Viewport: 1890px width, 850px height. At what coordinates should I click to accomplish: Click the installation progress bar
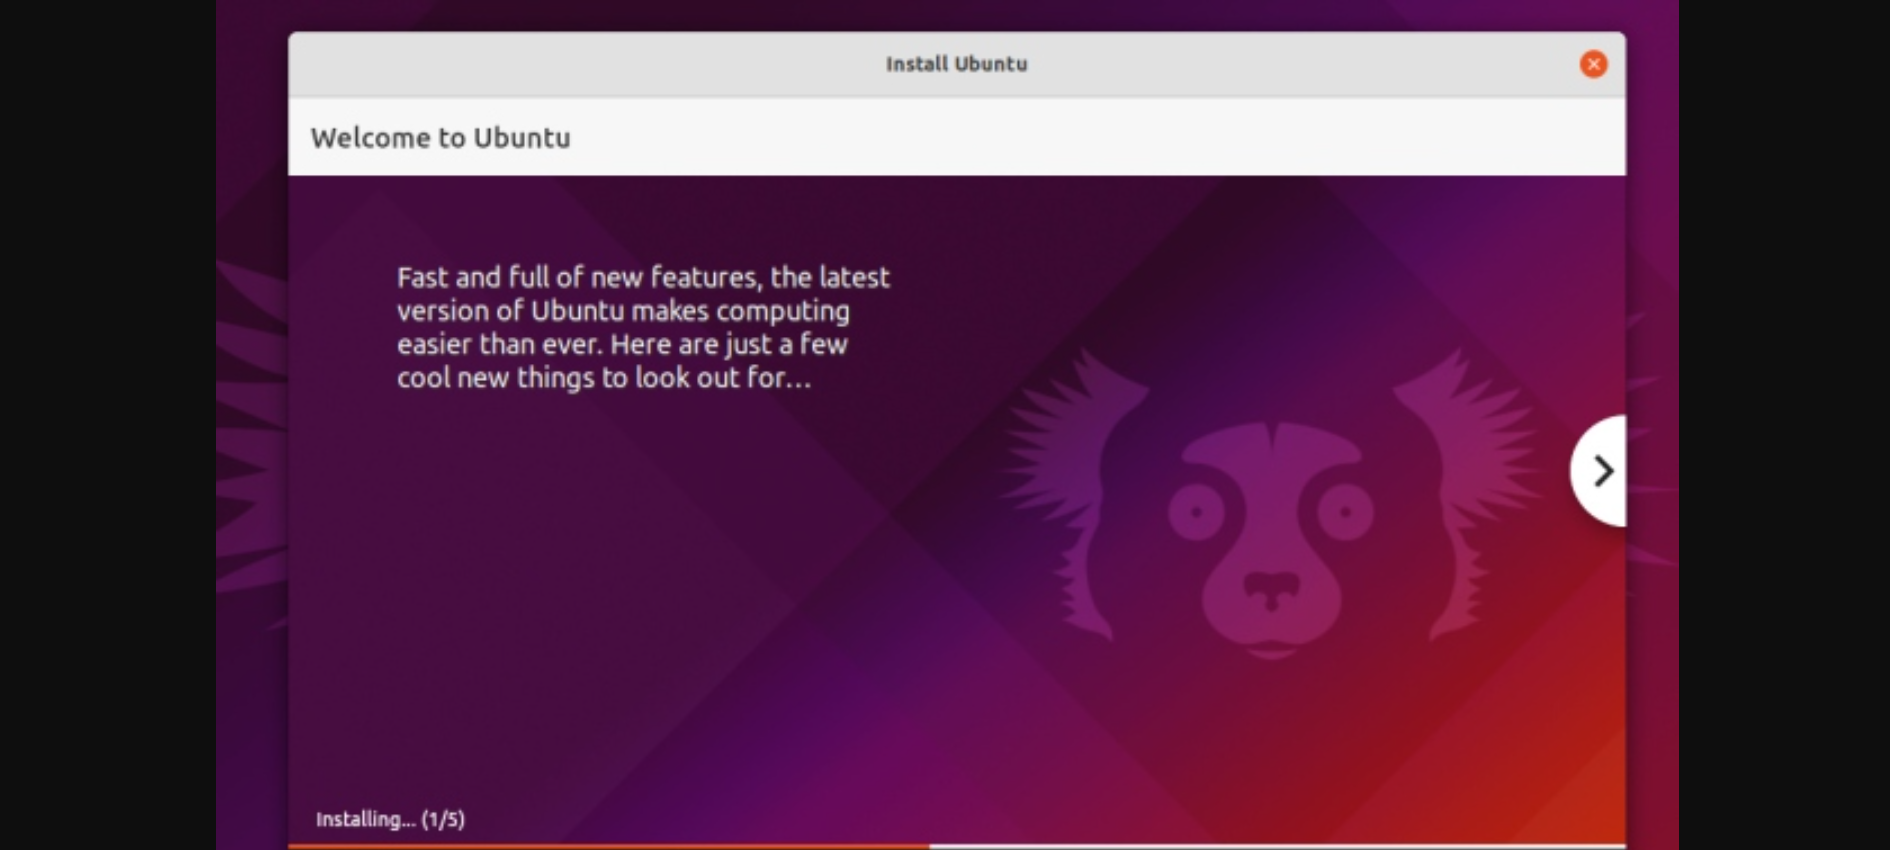pyautogui.click(x=957, y=846)
